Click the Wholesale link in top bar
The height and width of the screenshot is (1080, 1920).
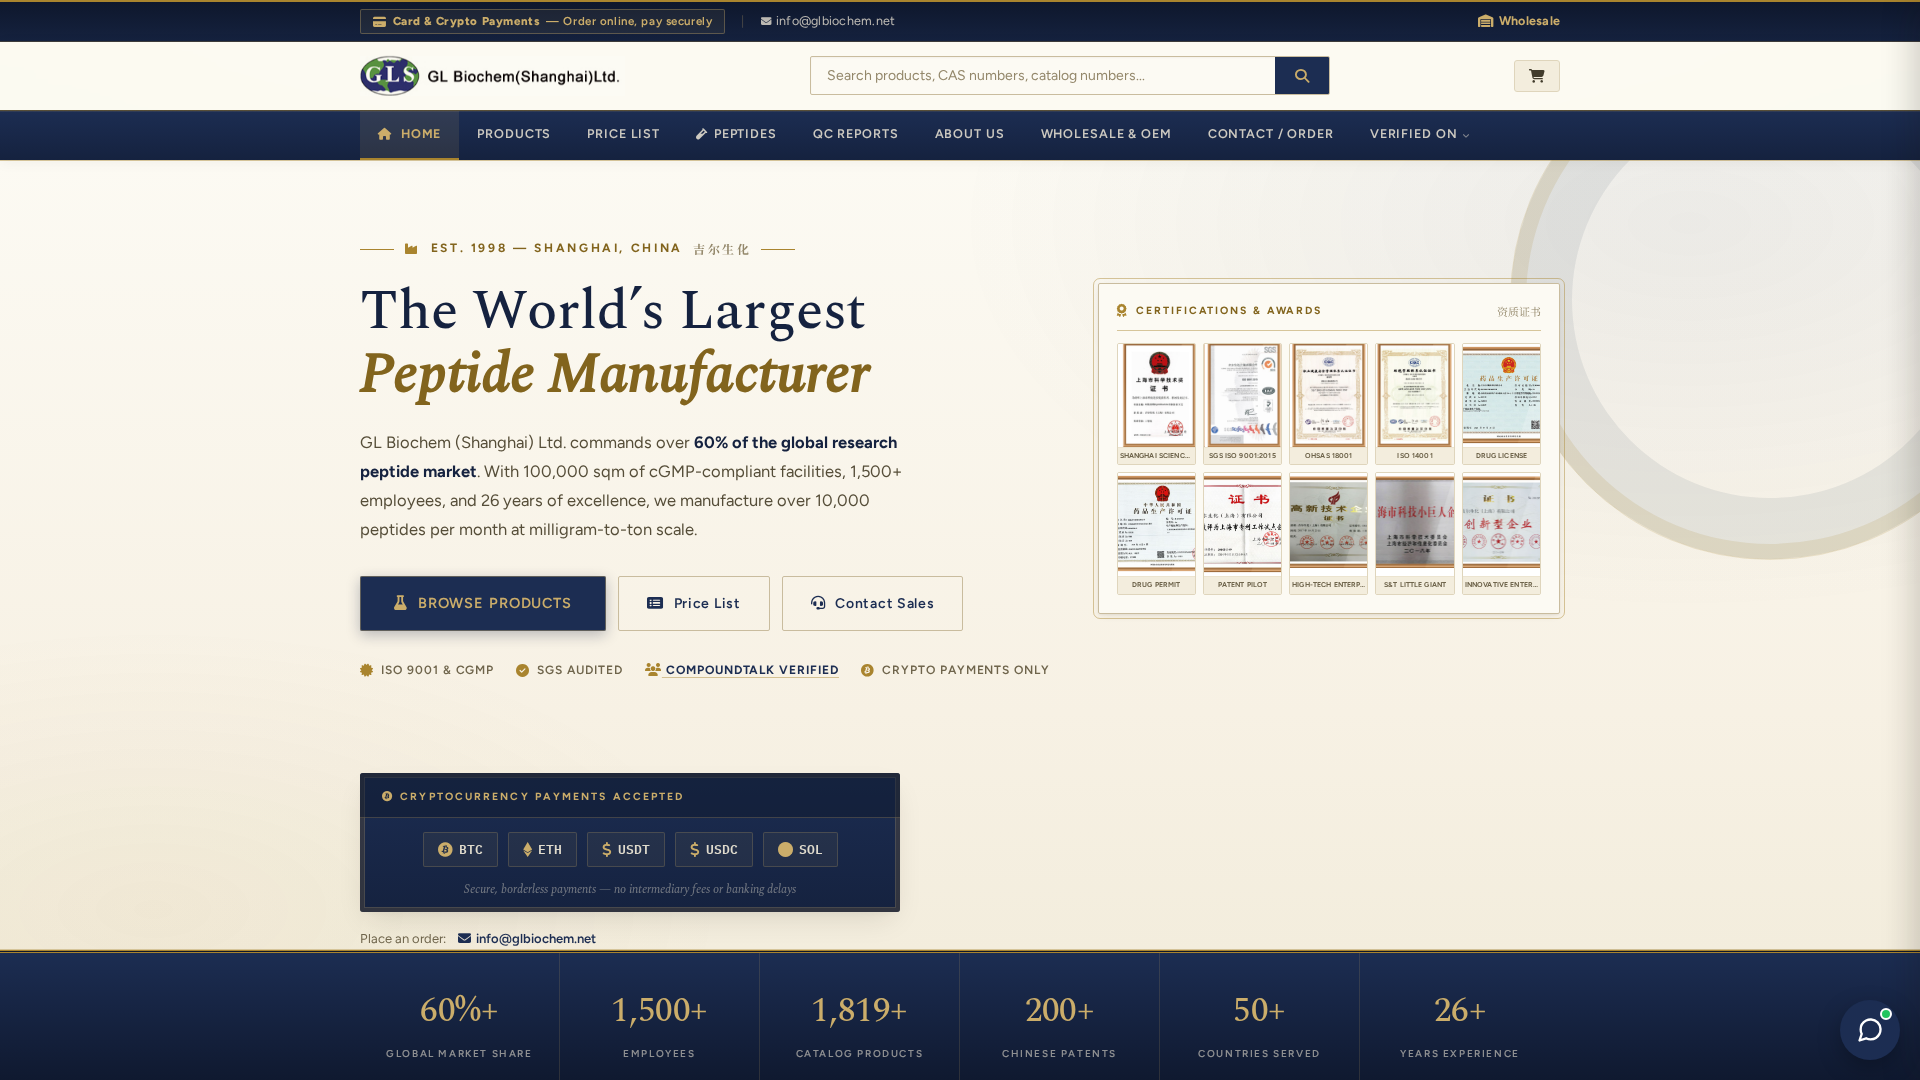[1518, 21]
